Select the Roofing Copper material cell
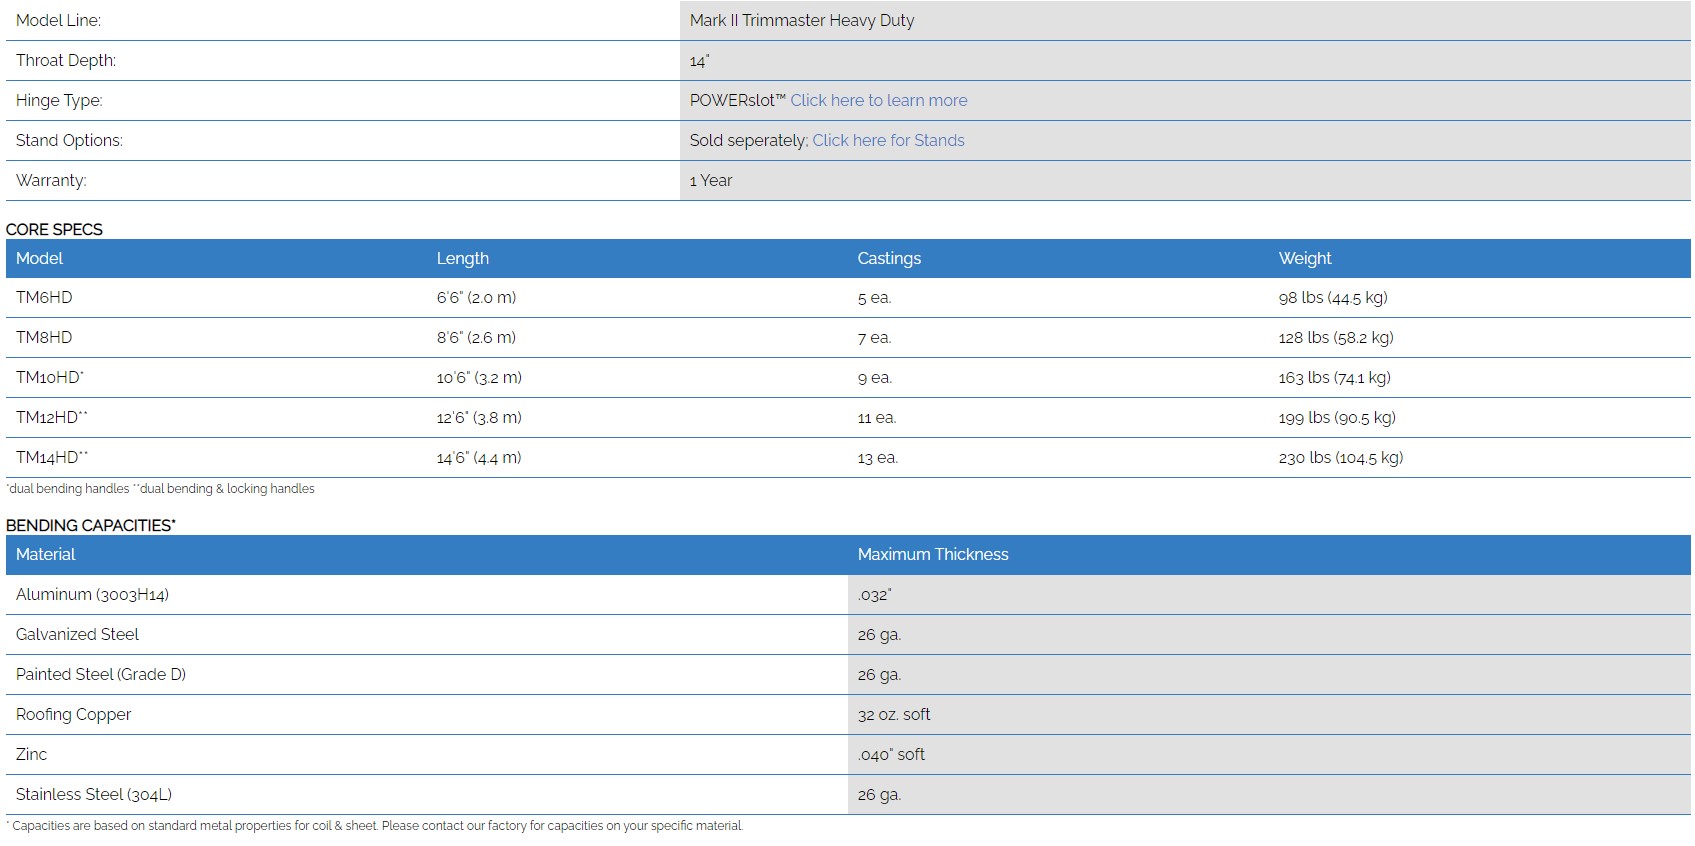 pyautogui.click(x=73, y=714)
